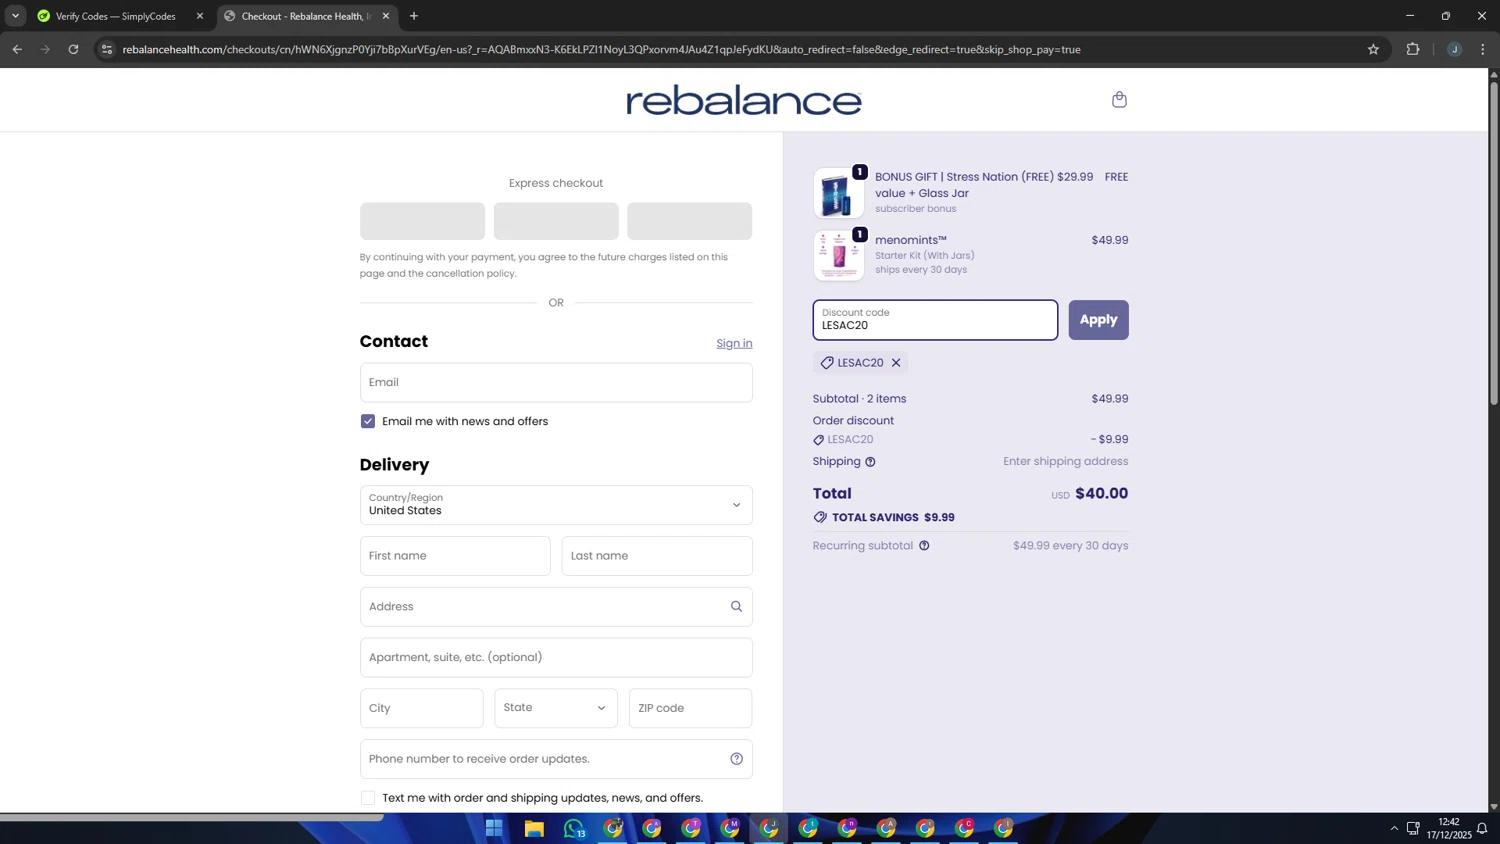Click the horizontal page scrollbar

(191, 817)
